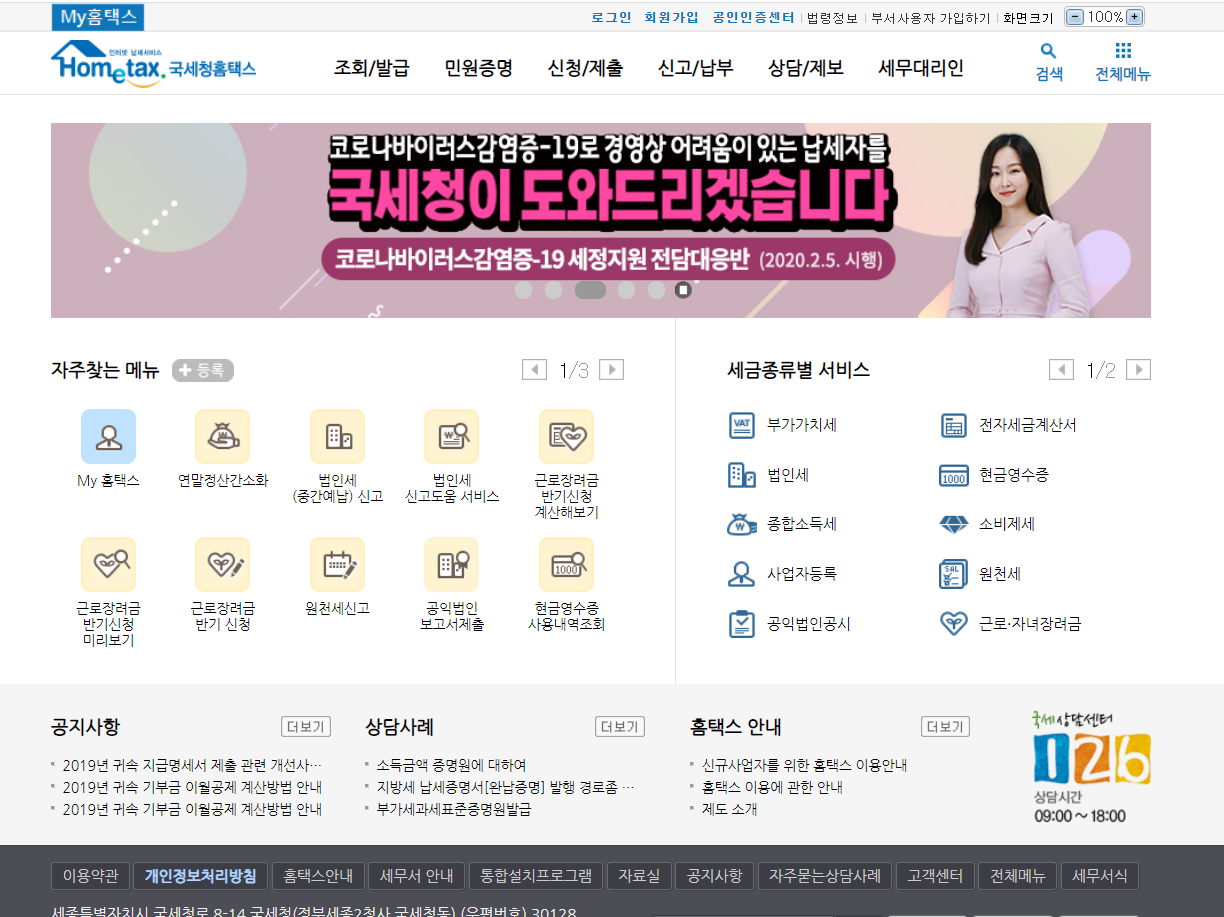The image size is (1224, 917).
Task: Open 법령정보 link
Action: coord(832,18)
